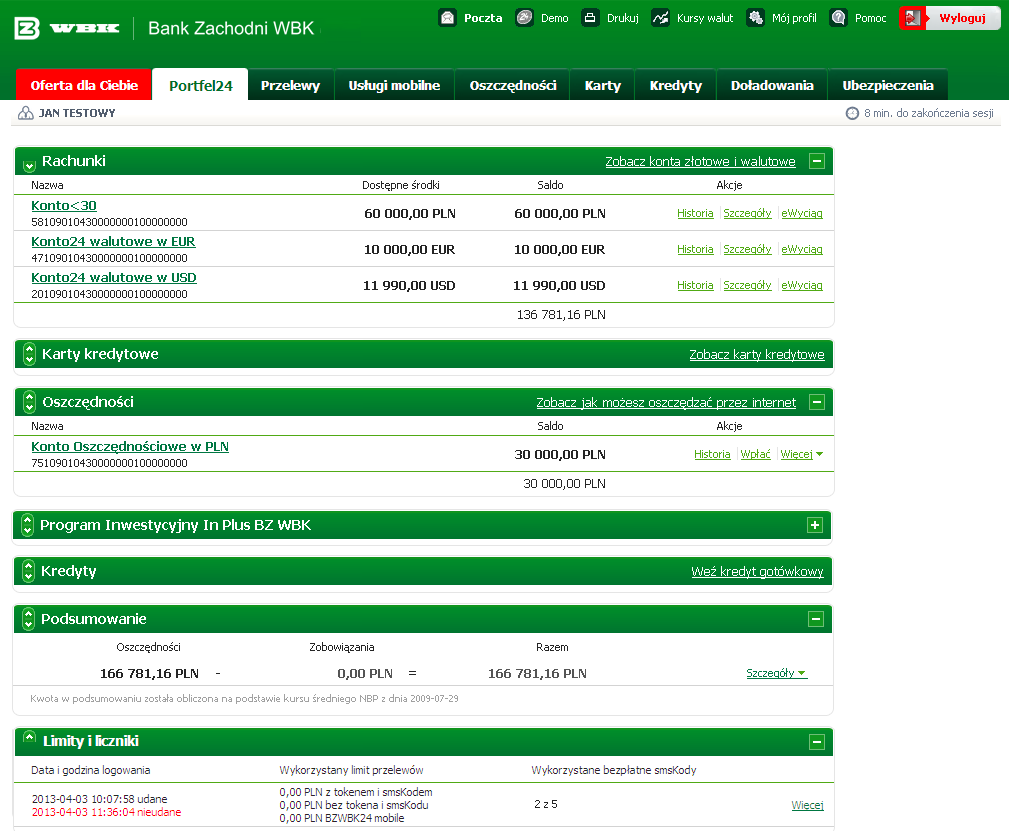Go to the Oszczędności tab

(513, 85)
